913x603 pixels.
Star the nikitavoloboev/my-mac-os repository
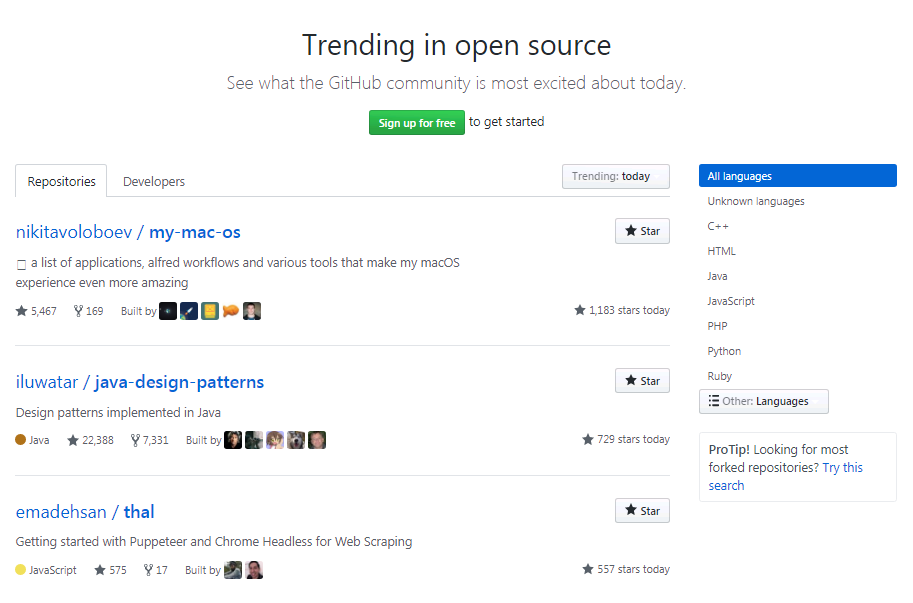coord(641,231)
